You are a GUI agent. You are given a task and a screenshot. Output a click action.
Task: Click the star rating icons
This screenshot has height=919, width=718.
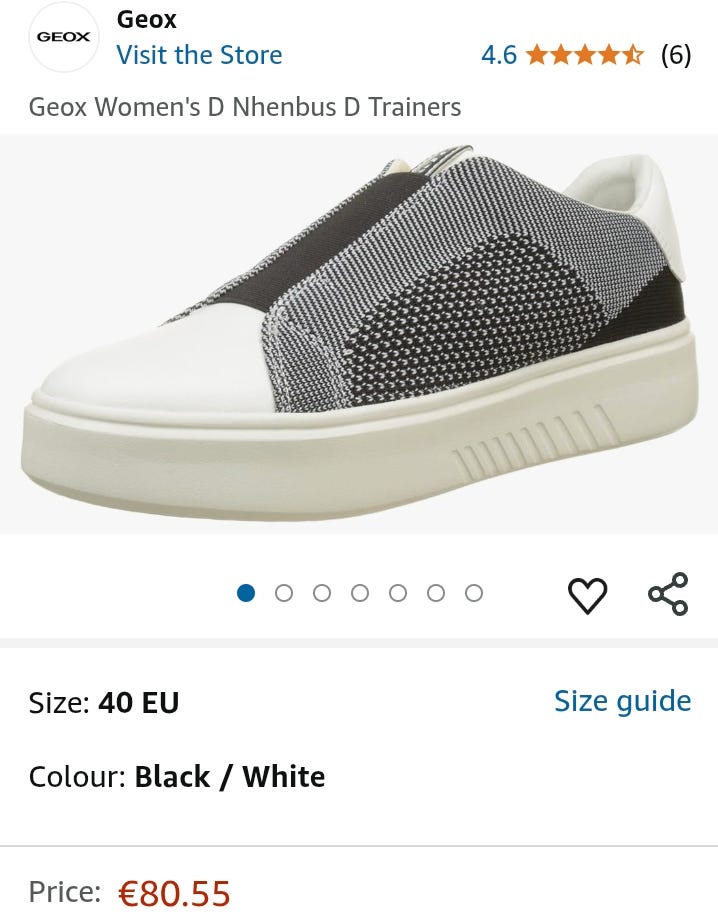[x=585, y=55]
